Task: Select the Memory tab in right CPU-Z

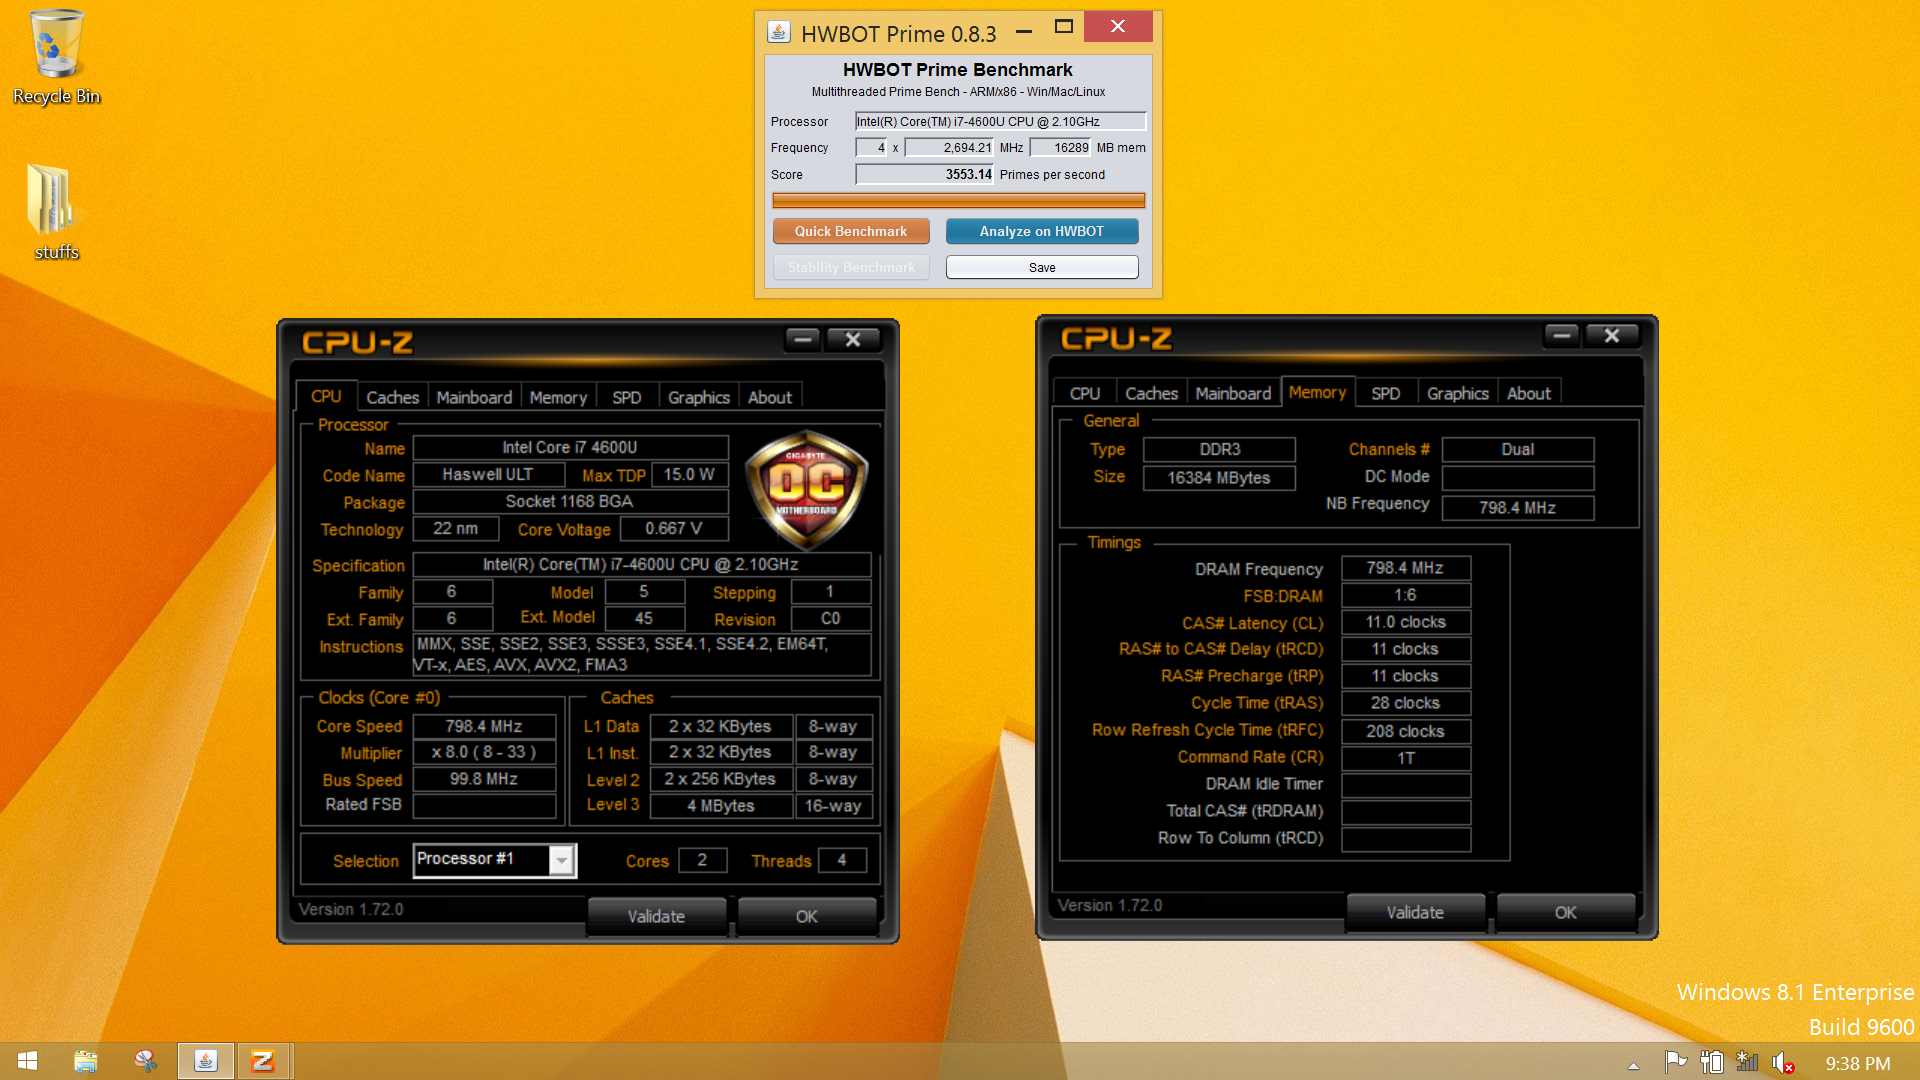Action: (1318, 392)
